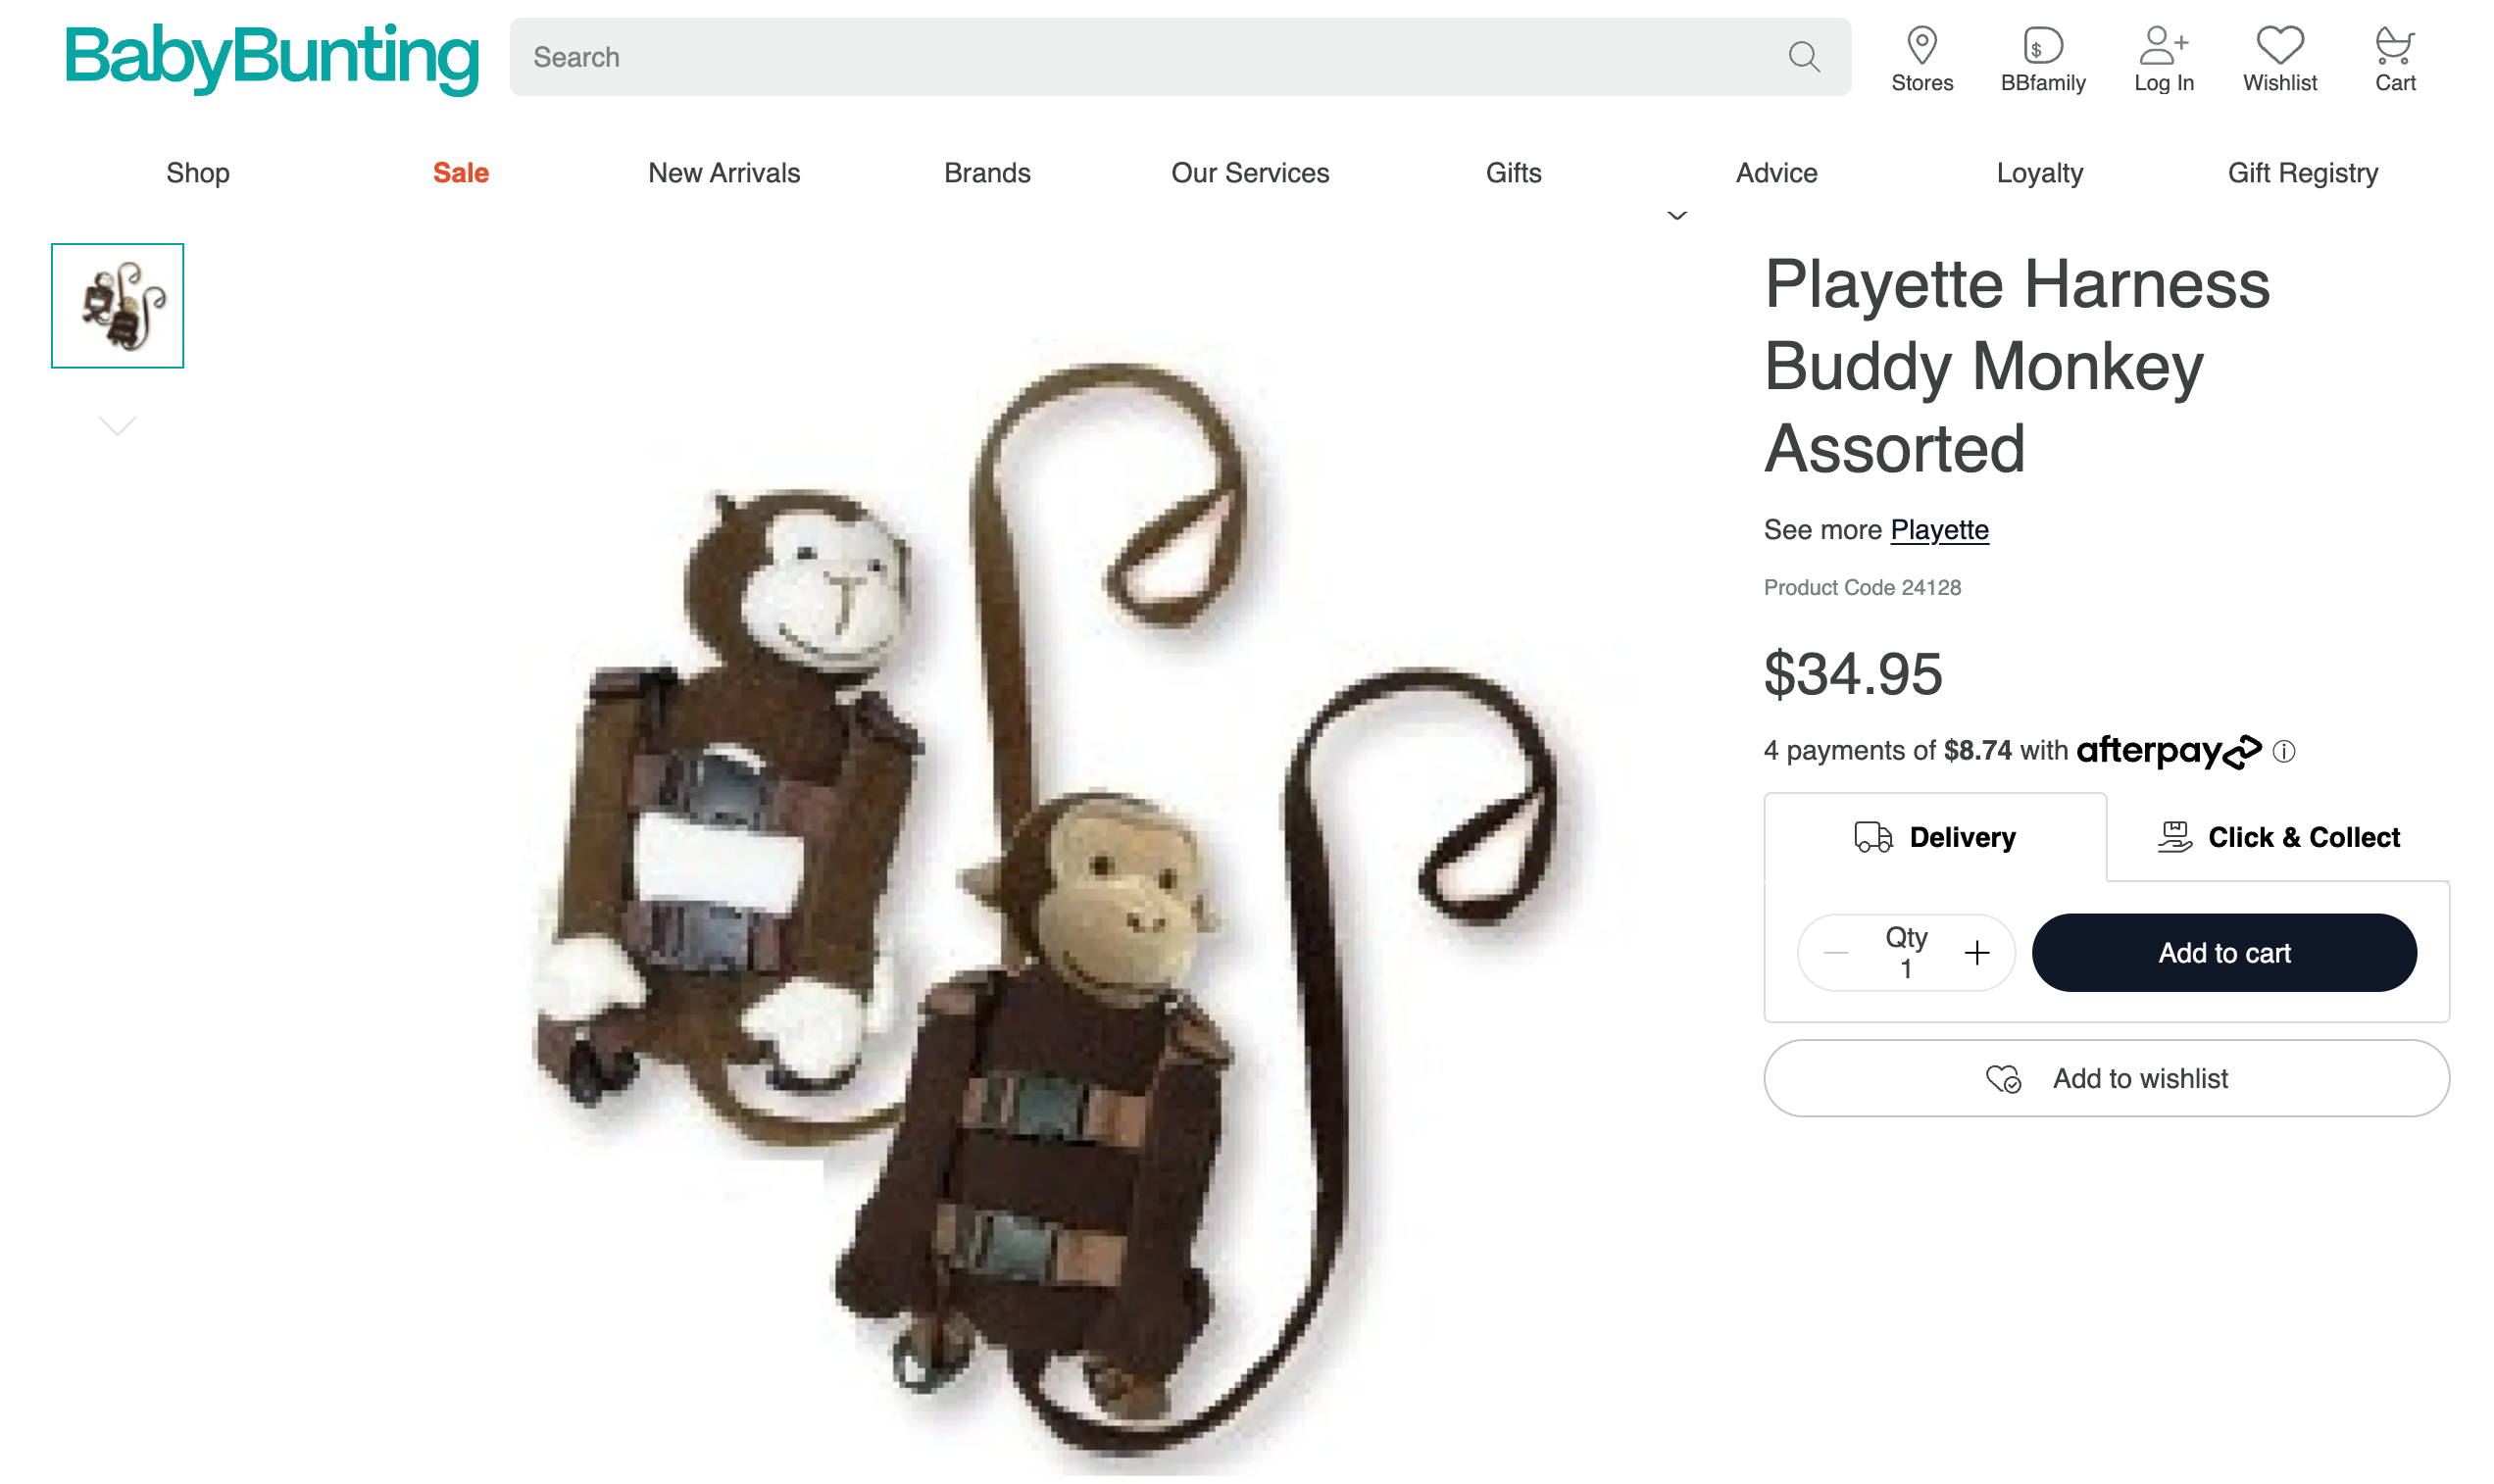Viewport: 2494px width, 1484px height.
Task: Click the Afterpay info icon
Action: click(x=2283, y=751)
